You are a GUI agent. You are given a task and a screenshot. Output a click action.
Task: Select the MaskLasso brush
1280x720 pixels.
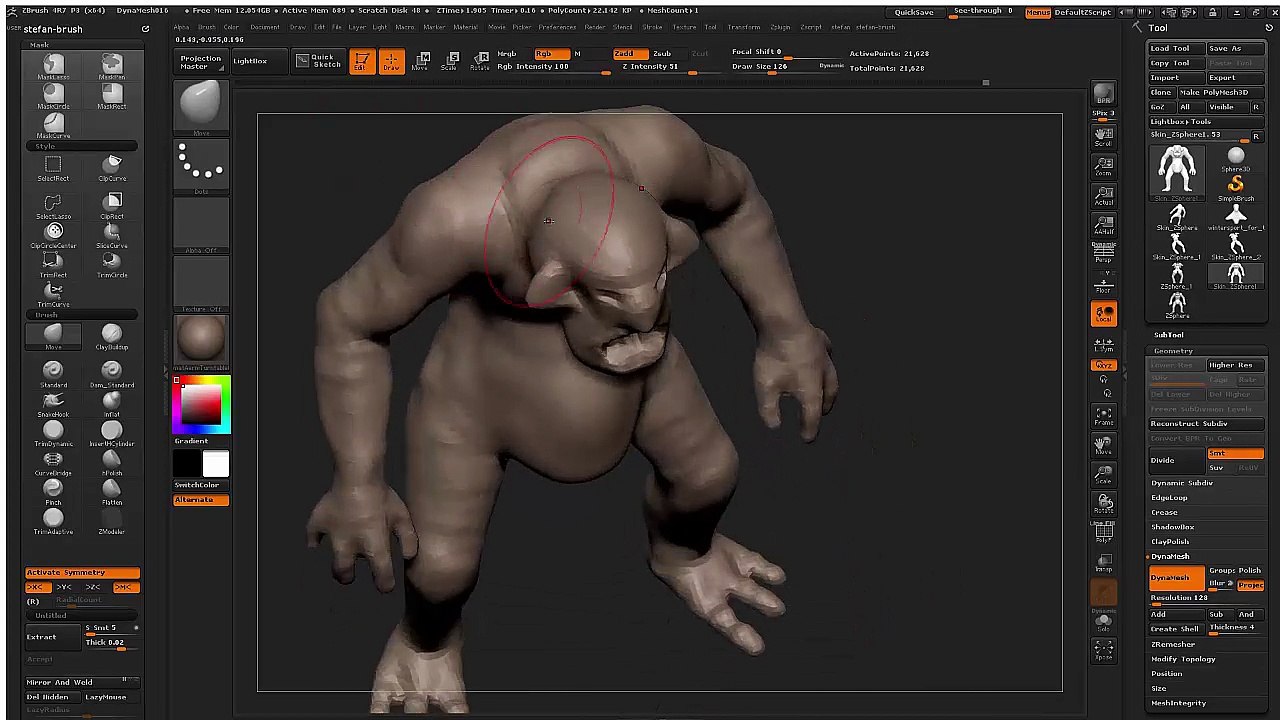[x=54, y=67]
